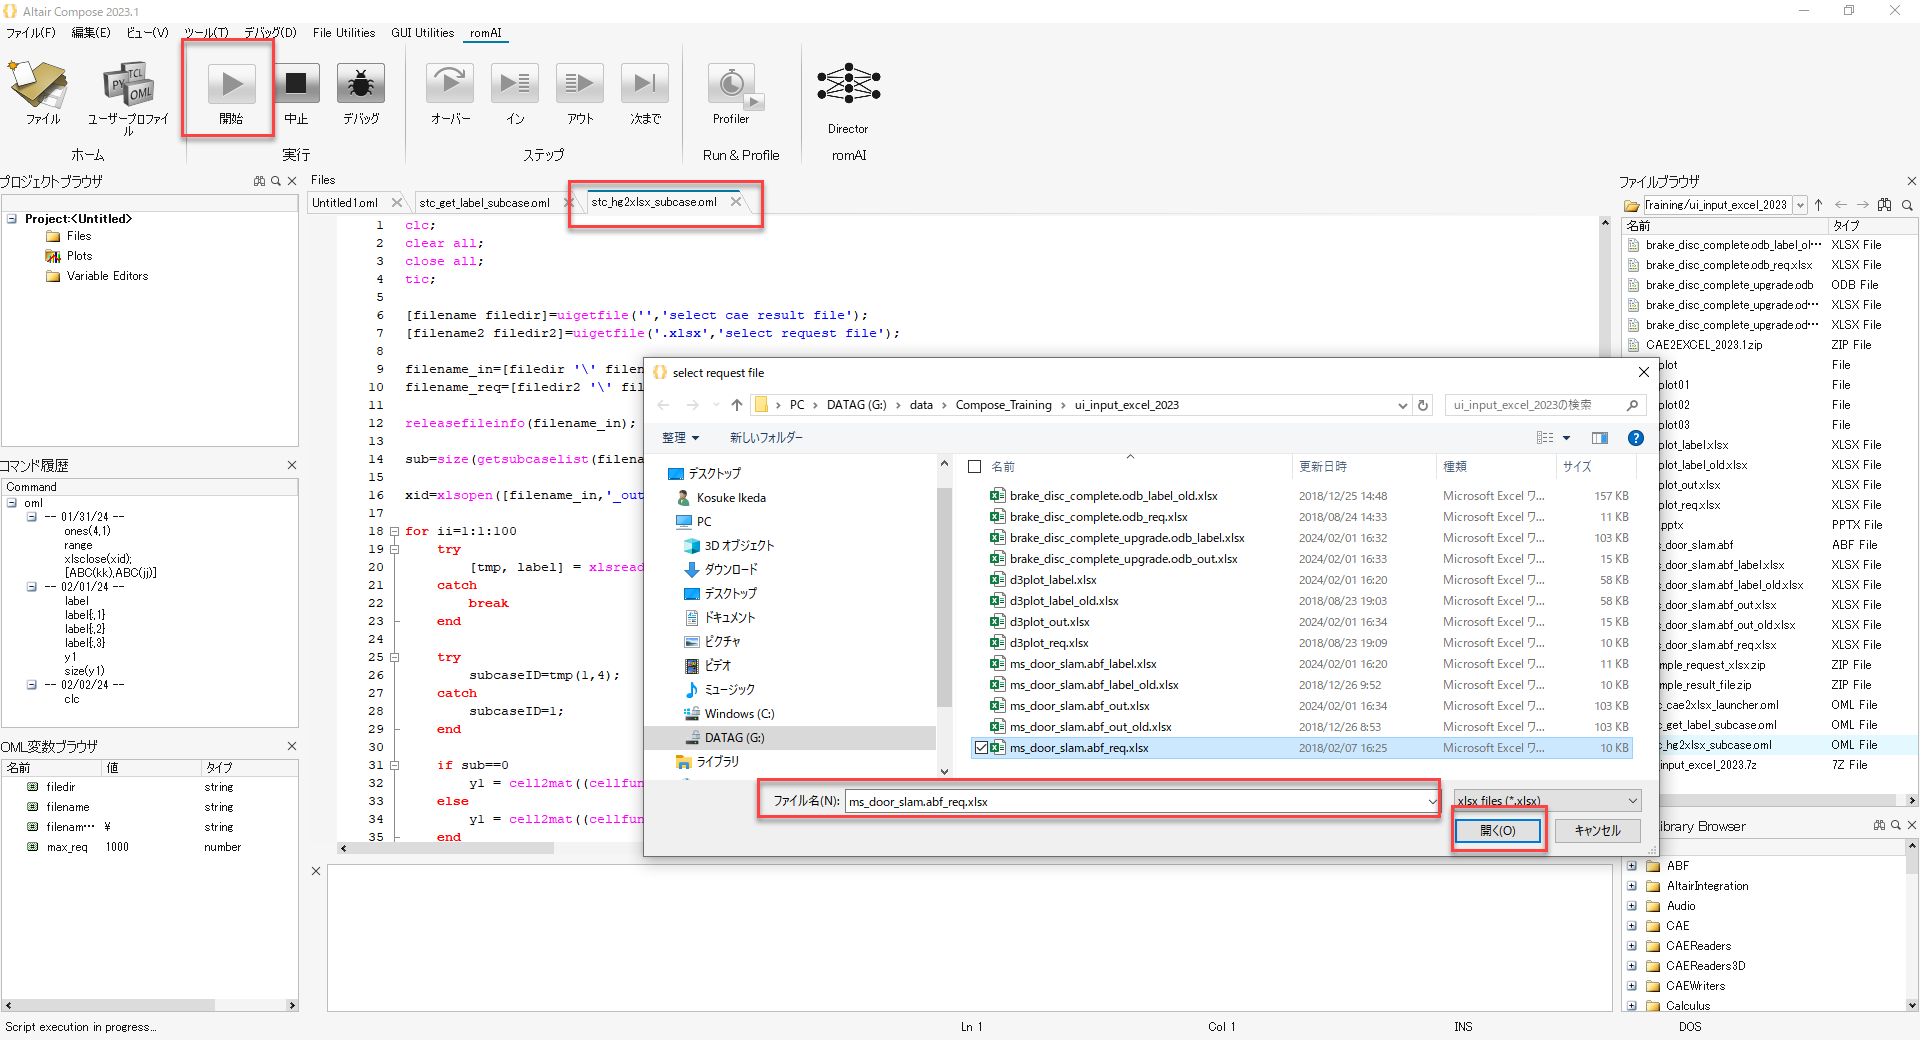Open help in the file dialog
1920x1040 pixels.
tap(1636, 438)
